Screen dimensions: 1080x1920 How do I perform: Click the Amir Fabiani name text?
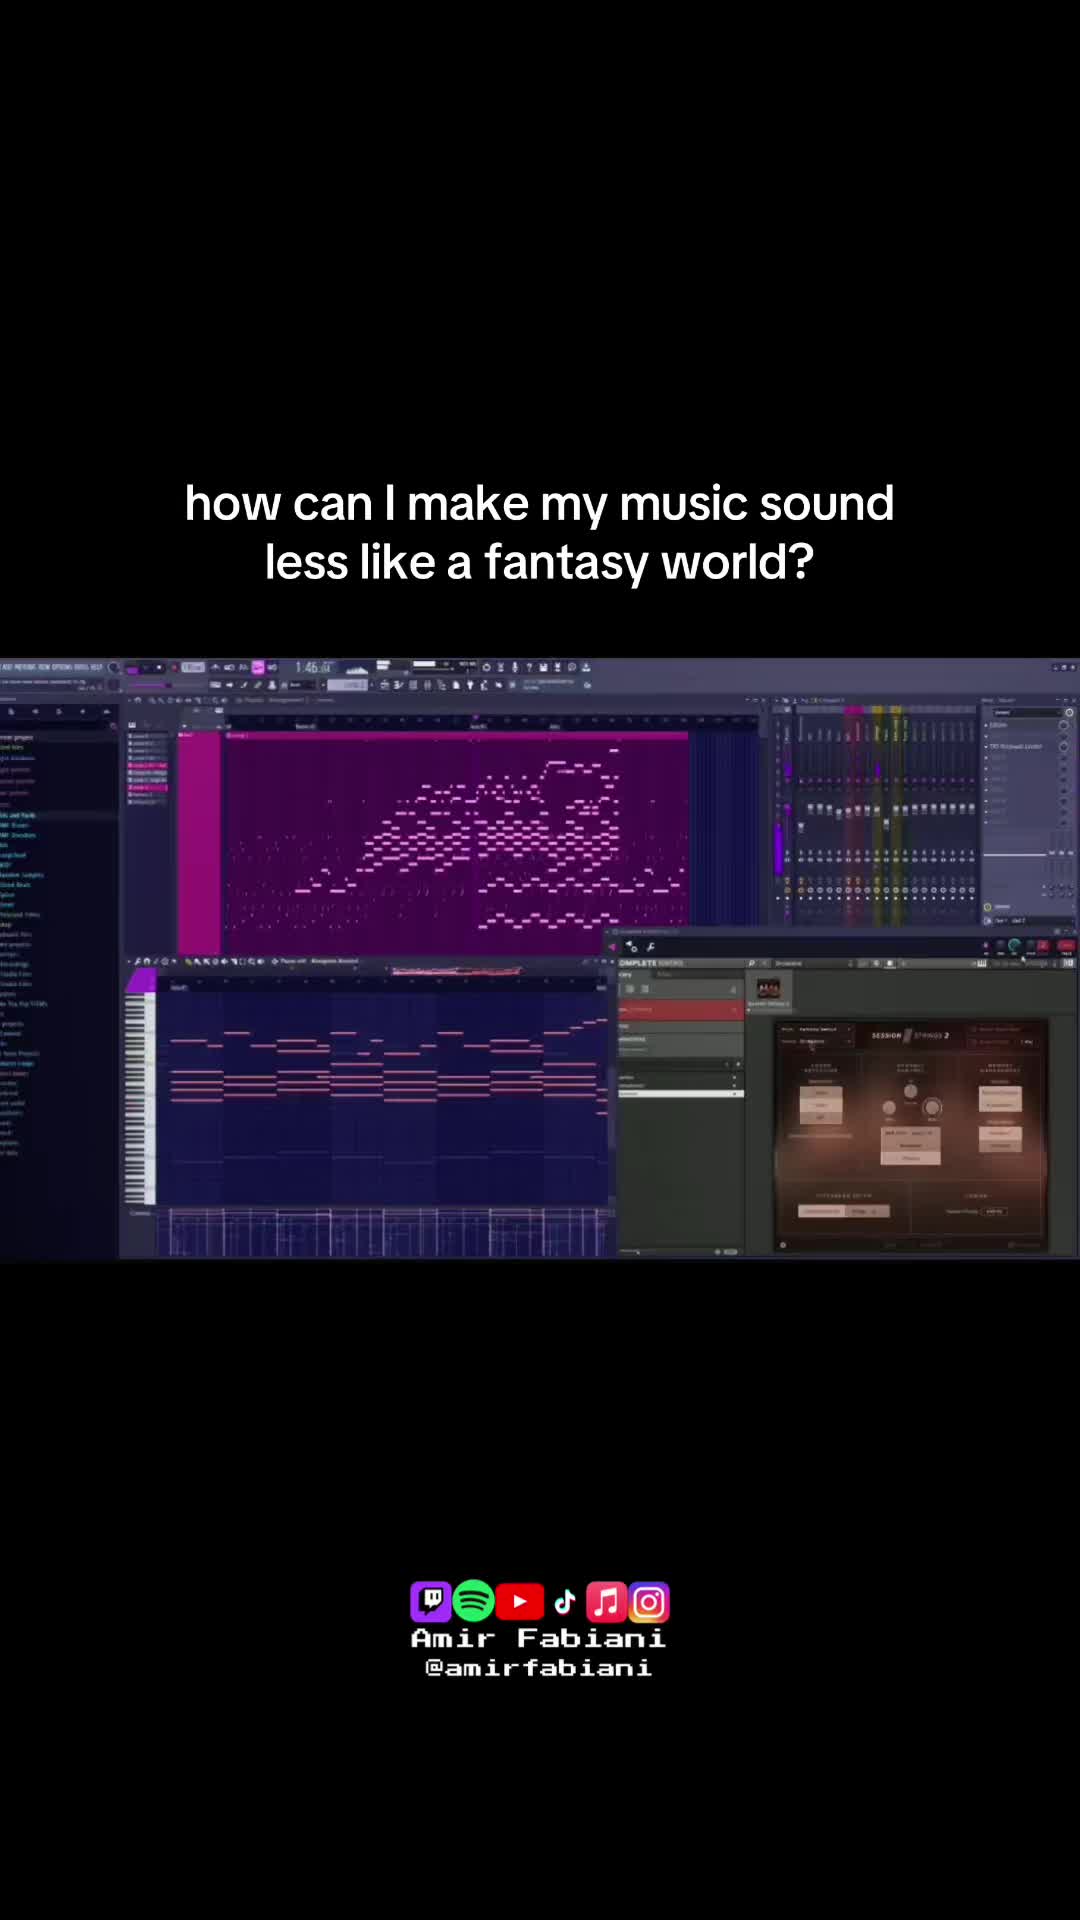(539, 1638)
